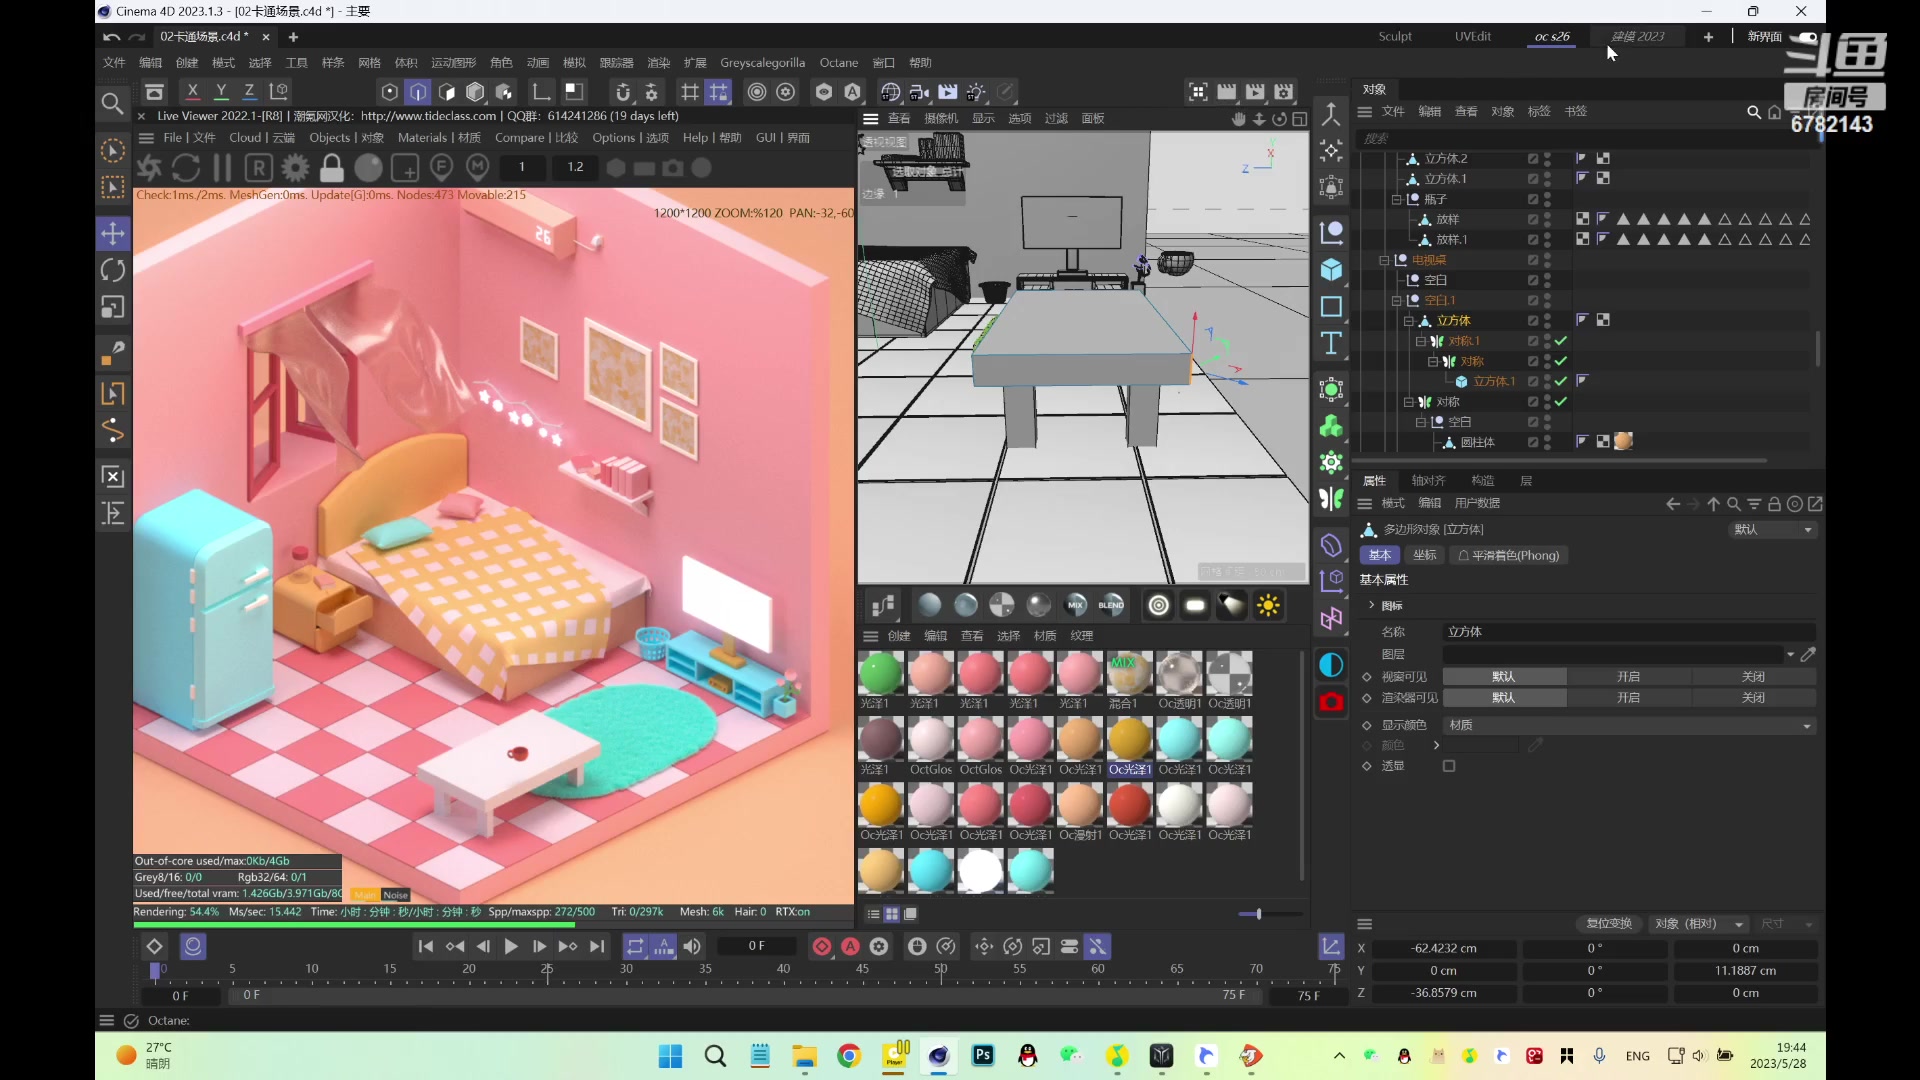The image size is (1920, 1080).
Task: Set 视窗可见 to 关闭
Action: (x=1753, y=677)
